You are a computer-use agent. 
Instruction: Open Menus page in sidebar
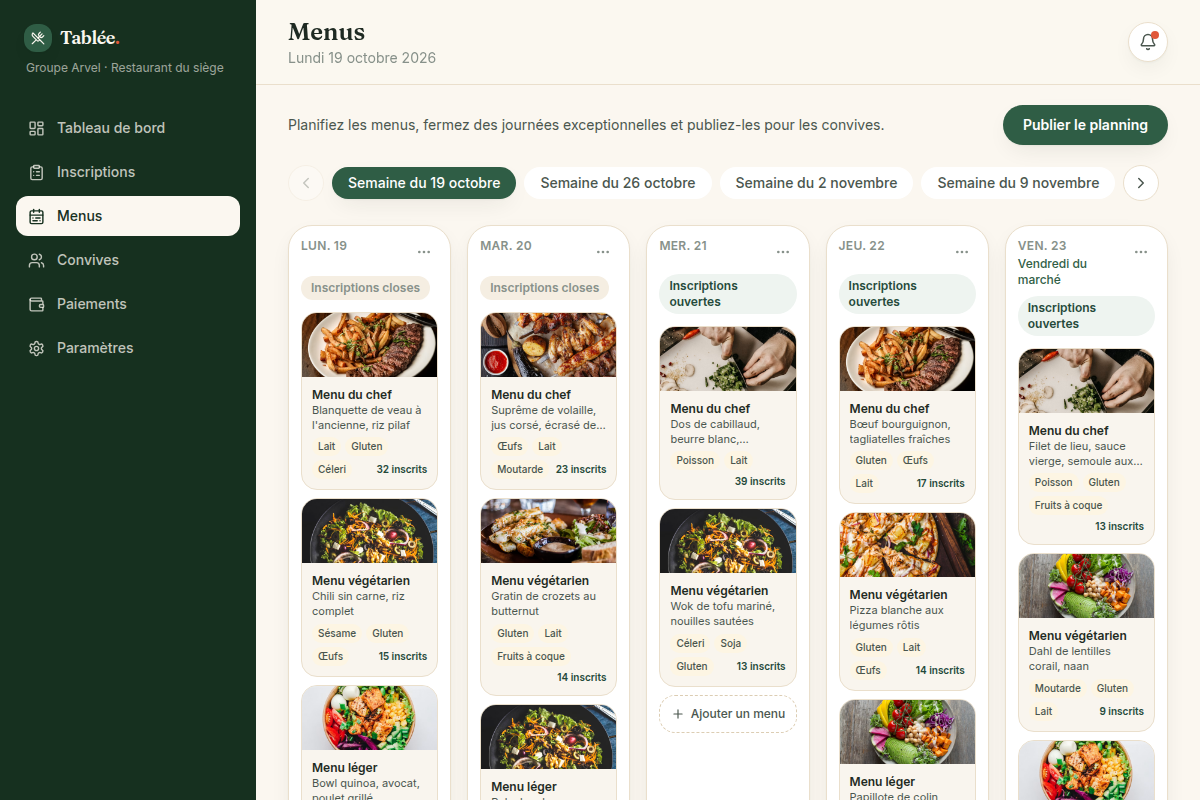pyautogui.click(x=128, y=216)
